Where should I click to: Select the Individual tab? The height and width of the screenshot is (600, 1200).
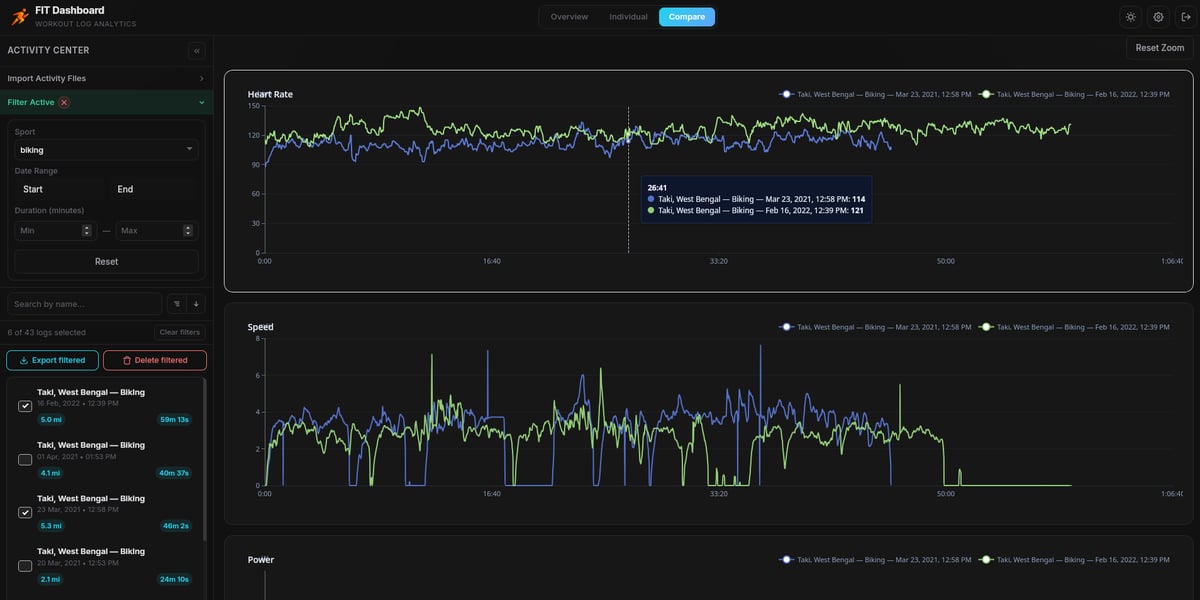tap(628, 16)
